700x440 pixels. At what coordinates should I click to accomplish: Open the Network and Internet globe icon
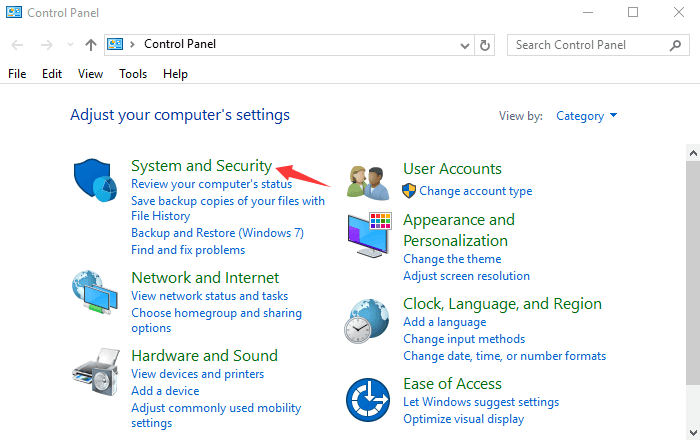(95, 292)
